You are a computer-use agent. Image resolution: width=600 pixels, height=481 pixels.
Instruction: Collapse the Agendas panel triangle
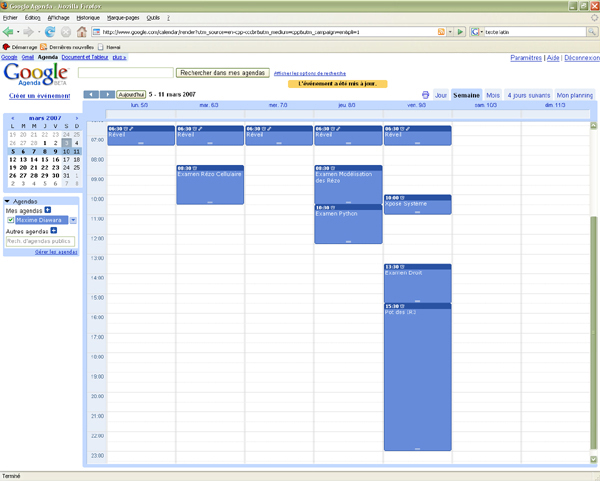click(8, 201)
